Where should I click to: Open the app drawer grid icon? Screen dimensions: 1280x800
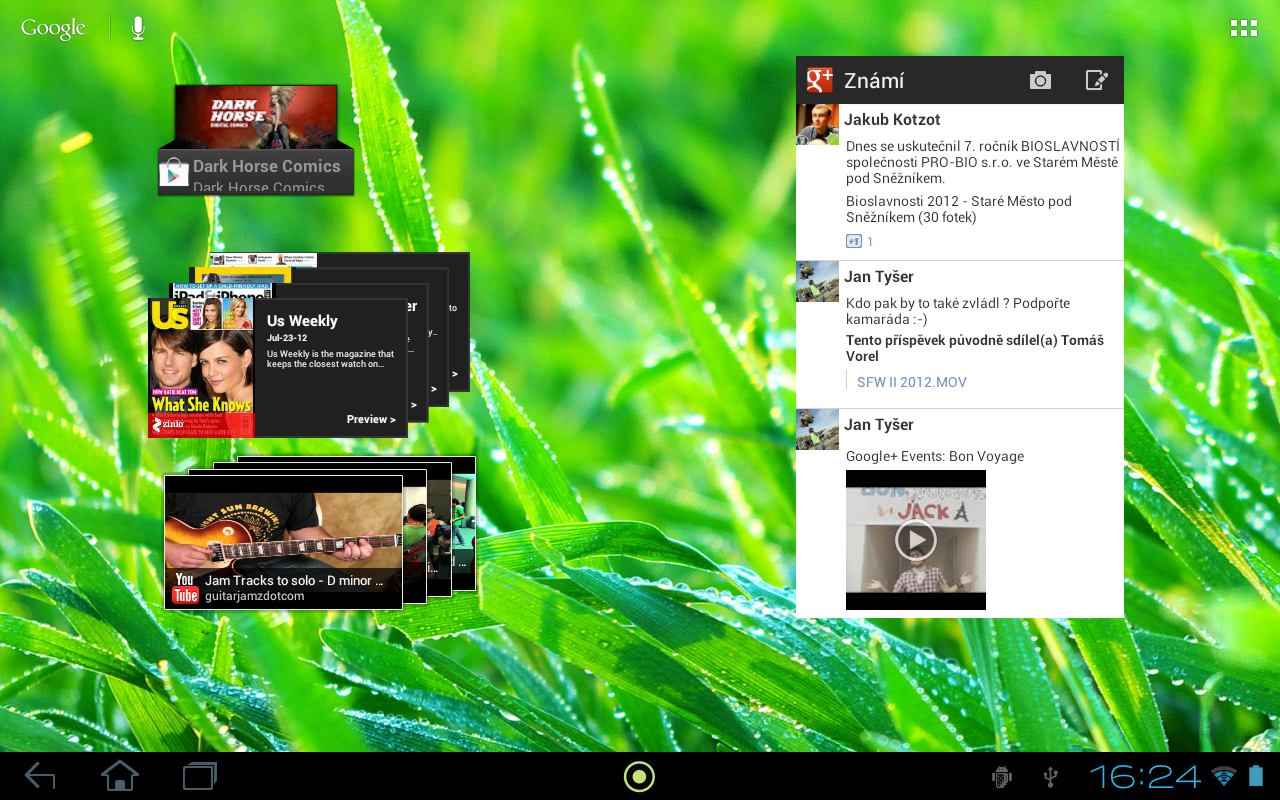pos(1243,27)
